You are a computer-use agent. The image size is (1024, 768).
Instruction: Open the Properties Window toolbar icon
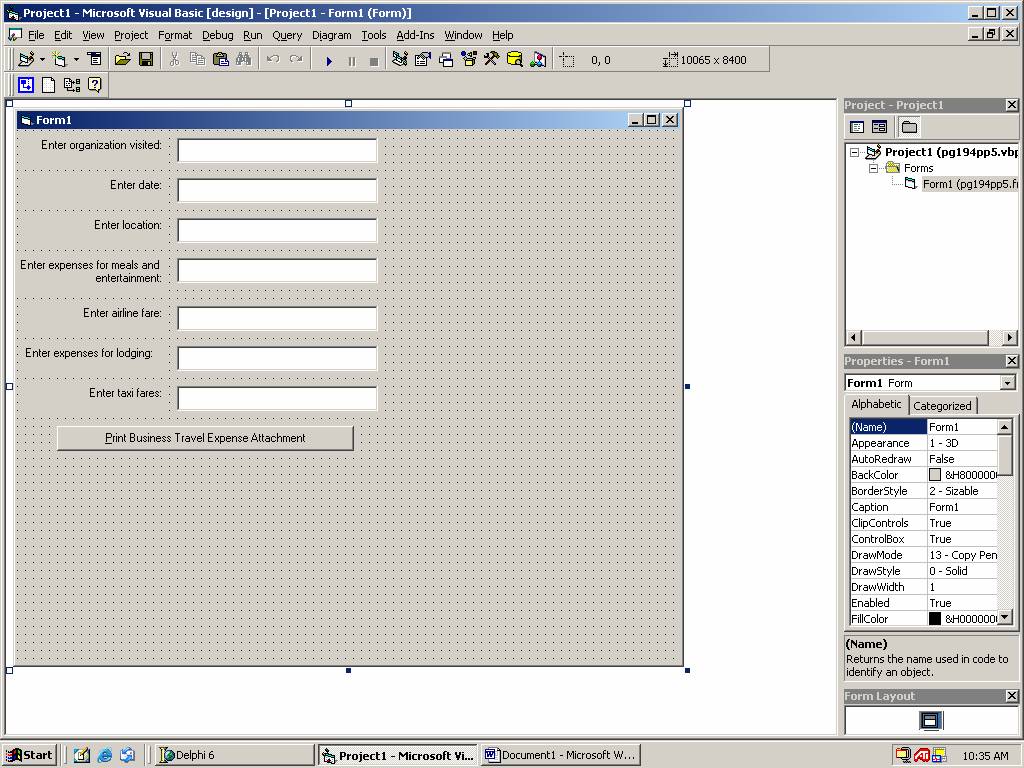click(423, 60)
